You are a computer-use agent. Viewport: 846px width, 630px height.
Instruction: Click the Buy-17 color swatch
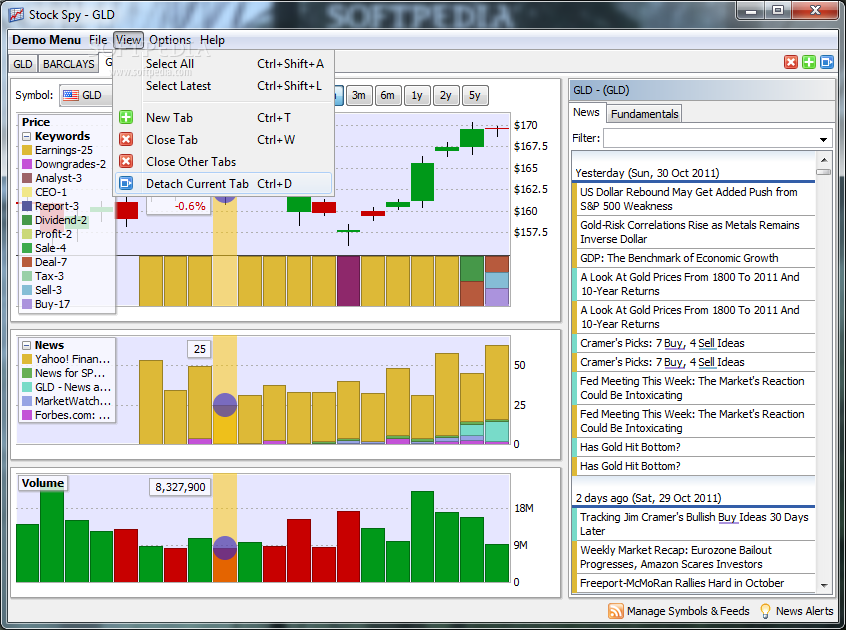(x=27, y=304)
